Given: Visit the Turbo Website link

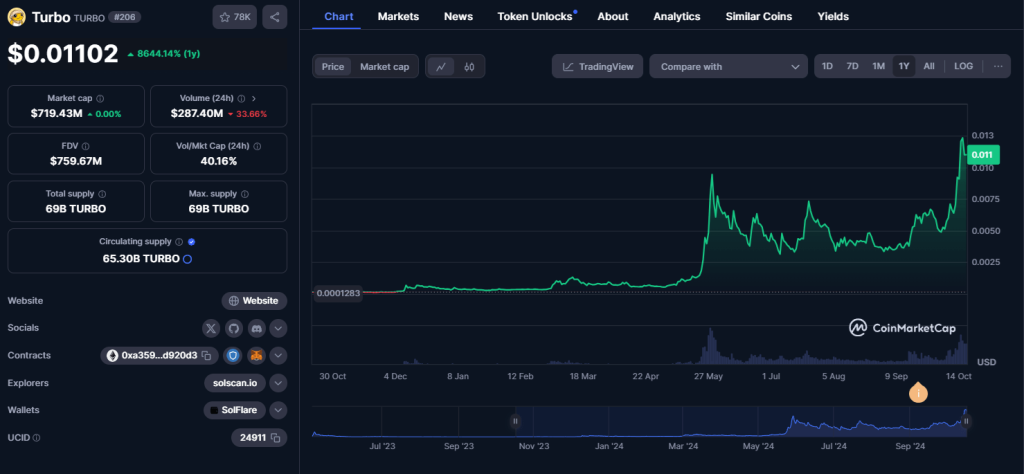Looking at the screenshot, I should (255, 301).
